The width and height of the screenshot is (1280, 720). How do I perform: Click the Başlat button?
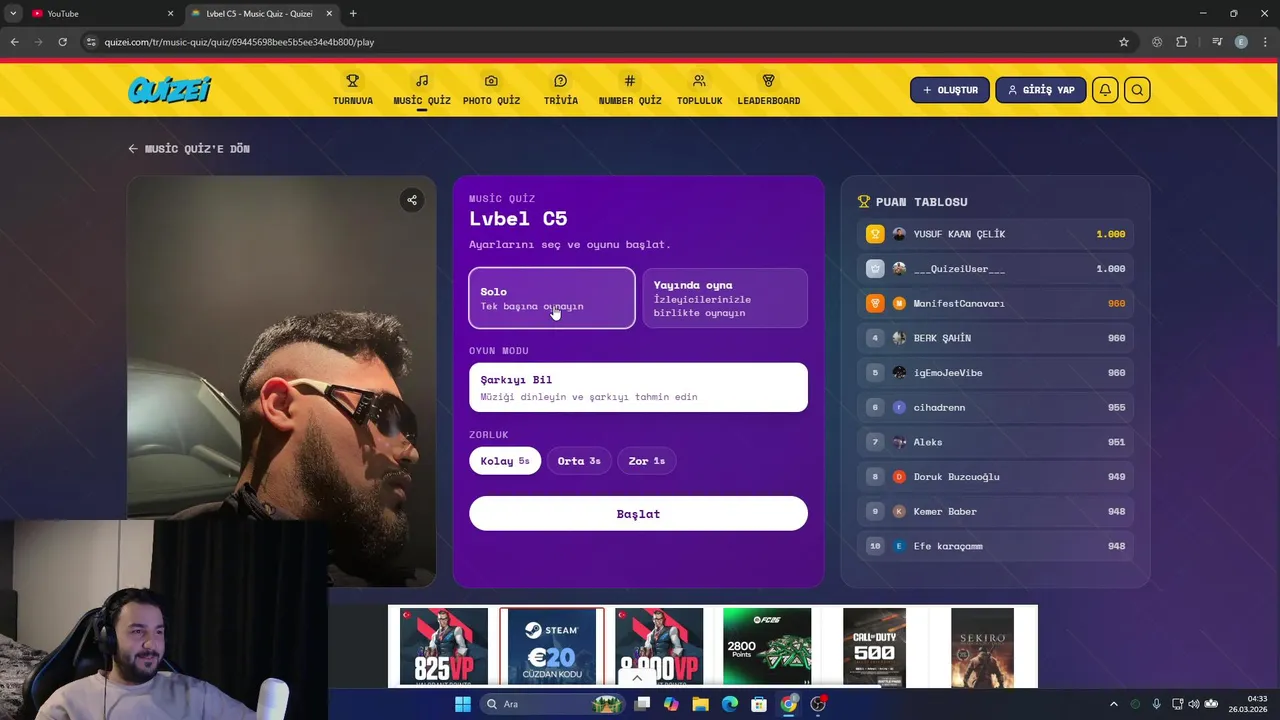point(638,514)
